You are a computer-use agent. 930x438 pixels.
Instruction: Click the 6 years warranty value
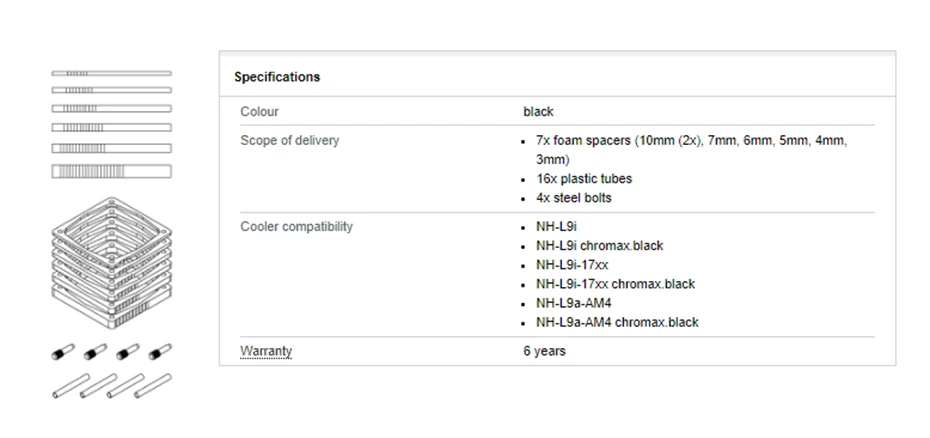pos(544,351)
